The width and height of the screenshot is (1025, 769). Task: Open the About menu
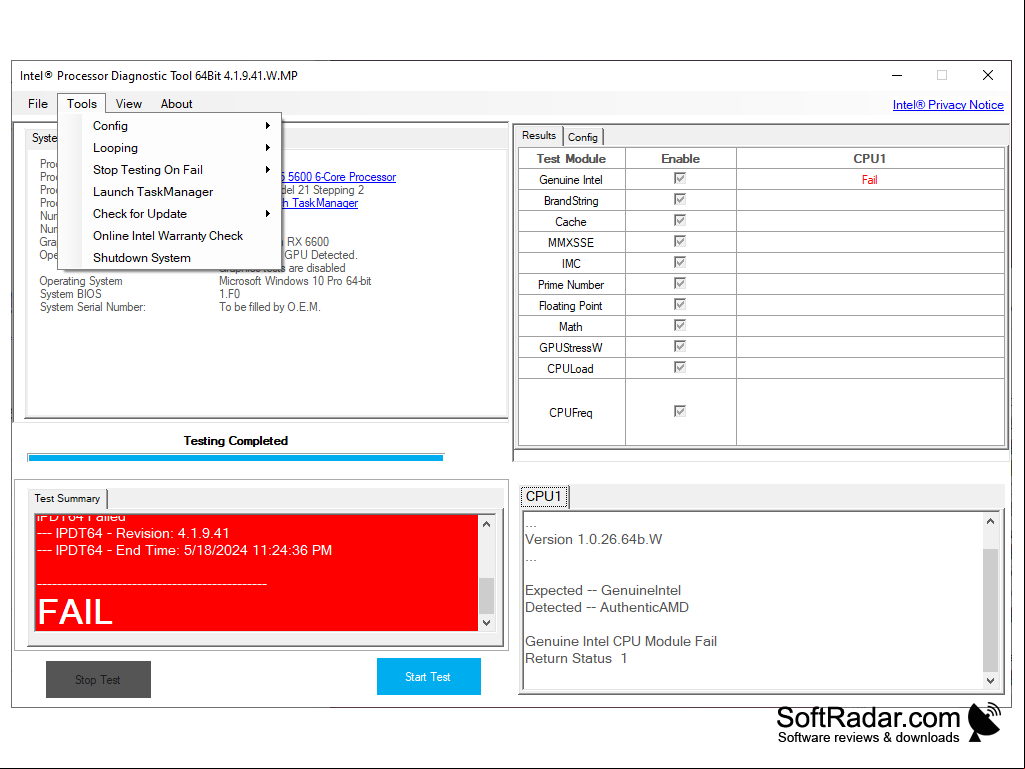176,104
